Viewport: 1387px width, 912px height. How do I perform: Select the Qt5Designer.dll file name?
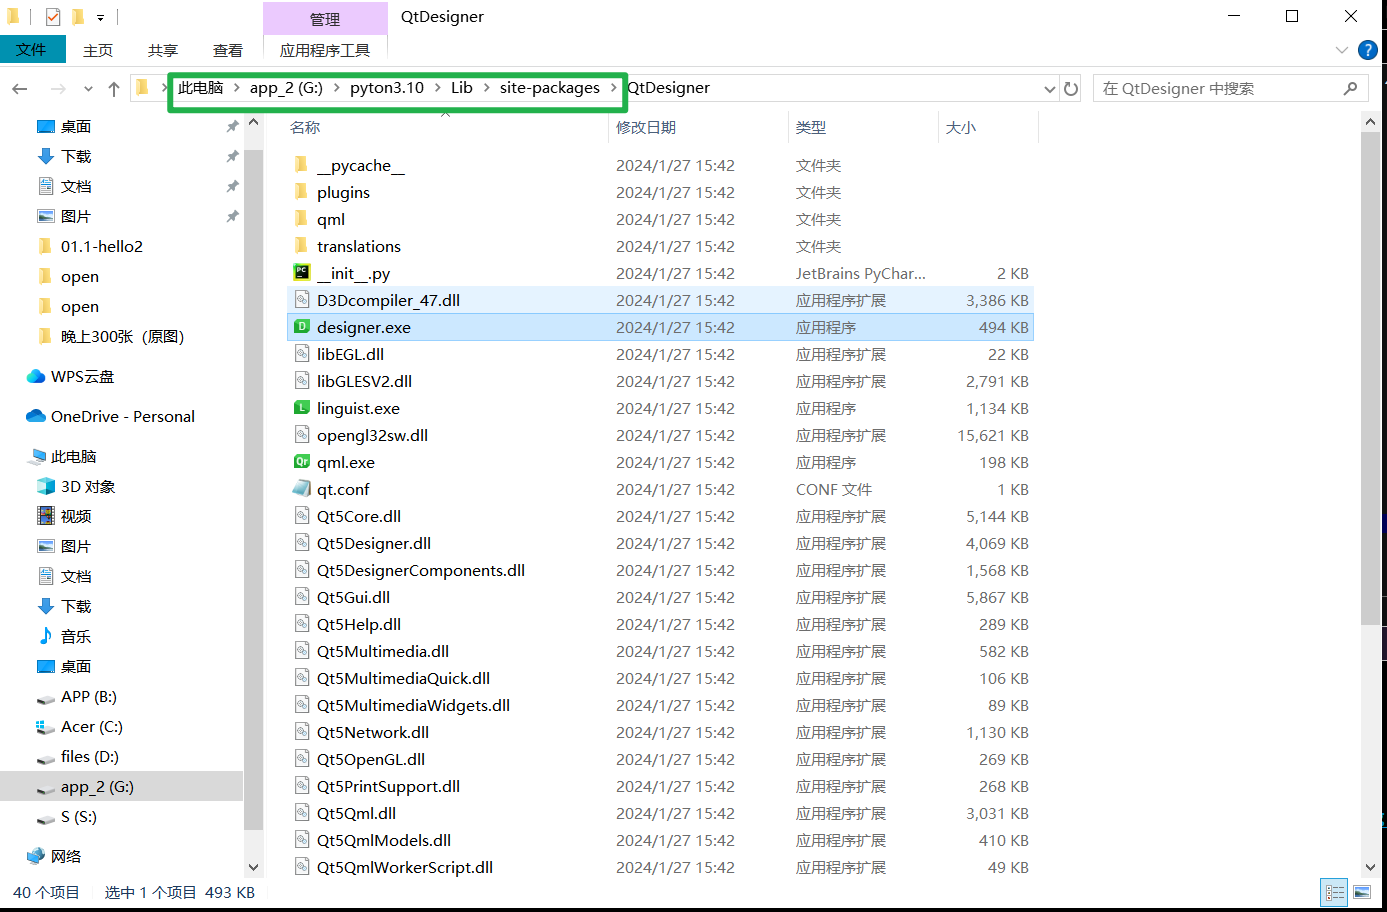[x=374, y=543]
